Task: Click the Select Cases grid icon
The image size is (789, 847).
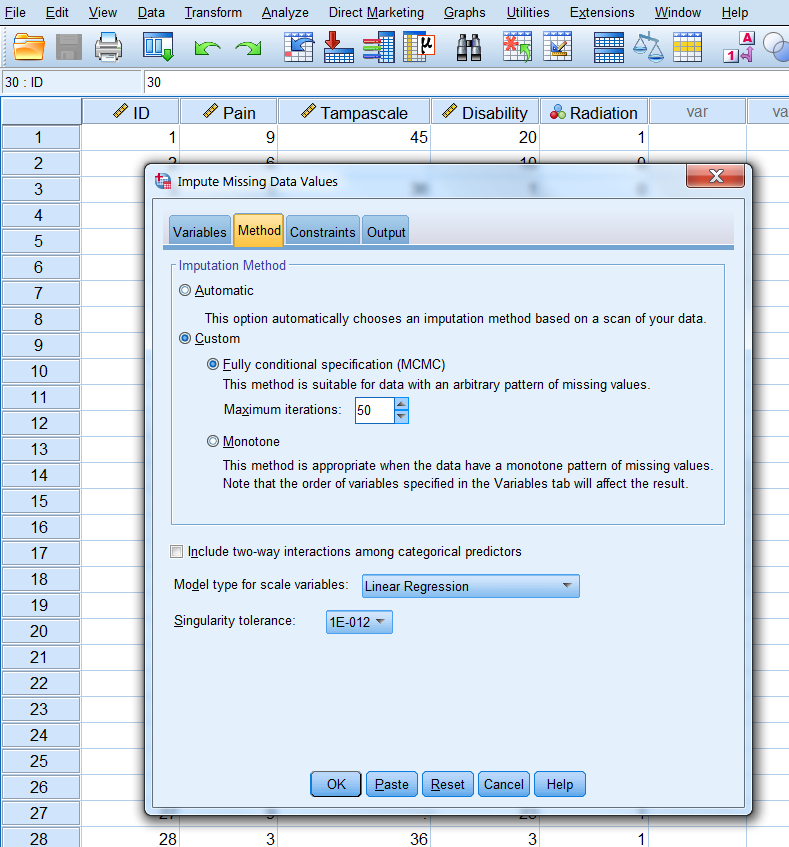Action: point(687,47)
